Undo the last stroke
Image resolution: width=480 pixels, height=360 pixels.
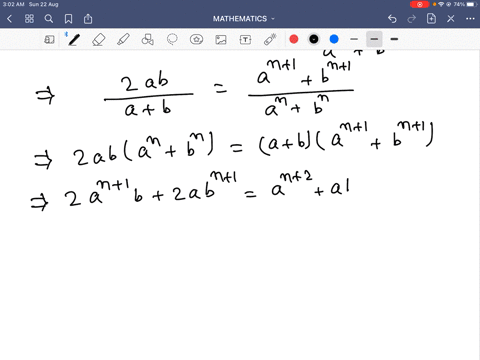pos(392,19)
